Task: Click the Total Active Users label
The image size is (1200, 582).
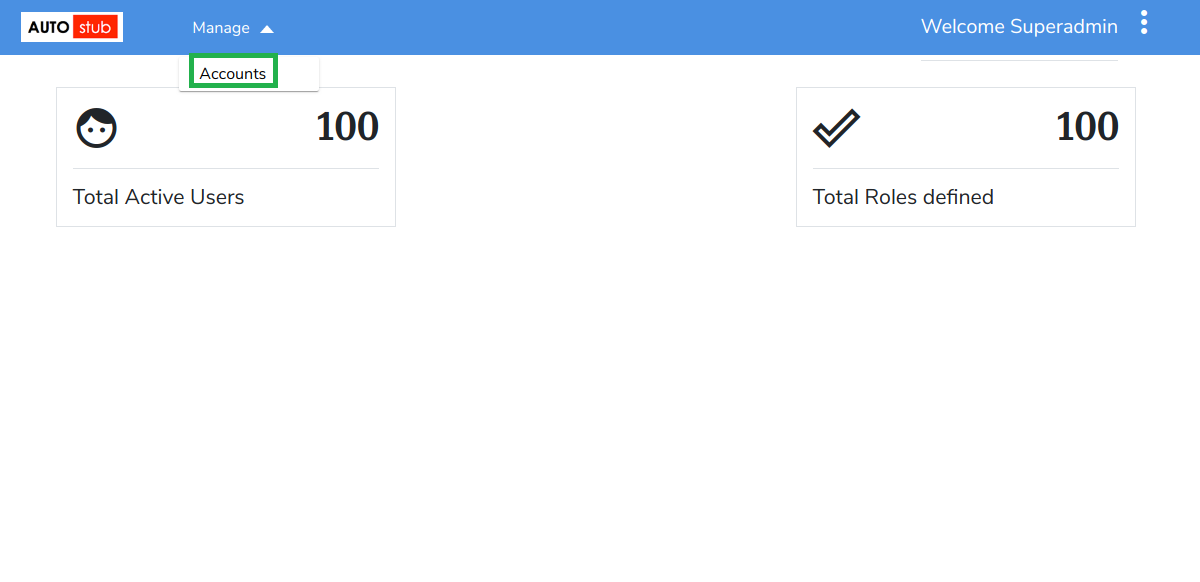Action: 158,197
